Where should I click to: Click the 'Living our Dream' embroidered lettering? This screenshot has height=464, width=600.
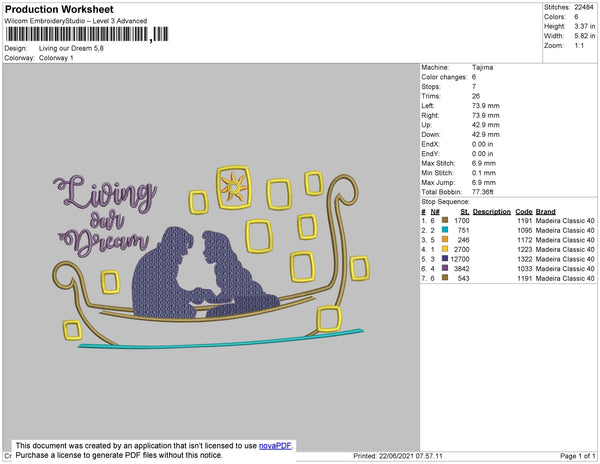click(105, 215)
